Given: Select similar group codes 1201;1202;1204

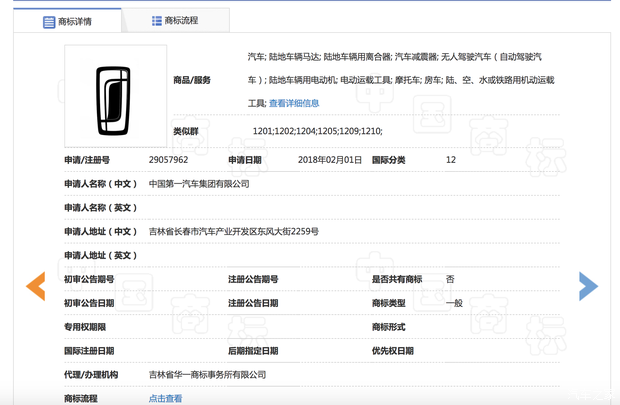Looking at the screenshot, I should tap(284, 131).
